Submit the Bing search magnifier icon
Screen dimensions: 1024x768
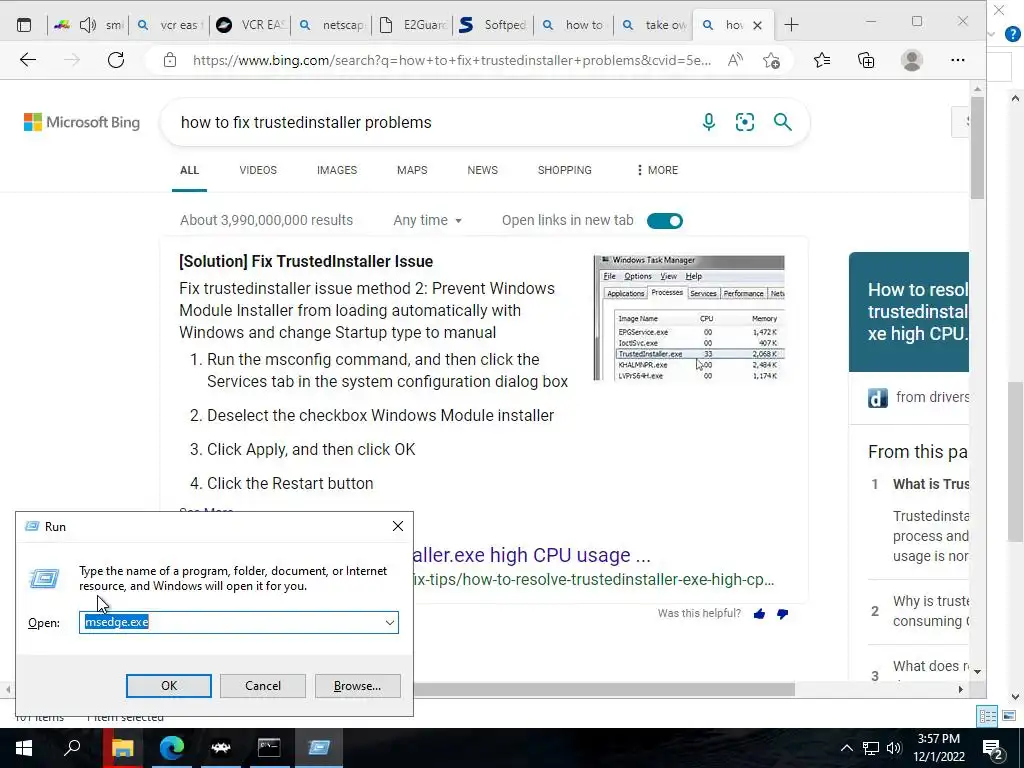(782, 122)
